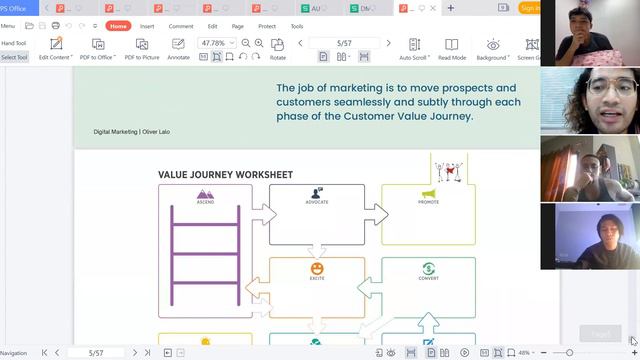This screenshot has height=360, width=640.
Task: Open the Protect ribbon tab
Action: point(267,26)
